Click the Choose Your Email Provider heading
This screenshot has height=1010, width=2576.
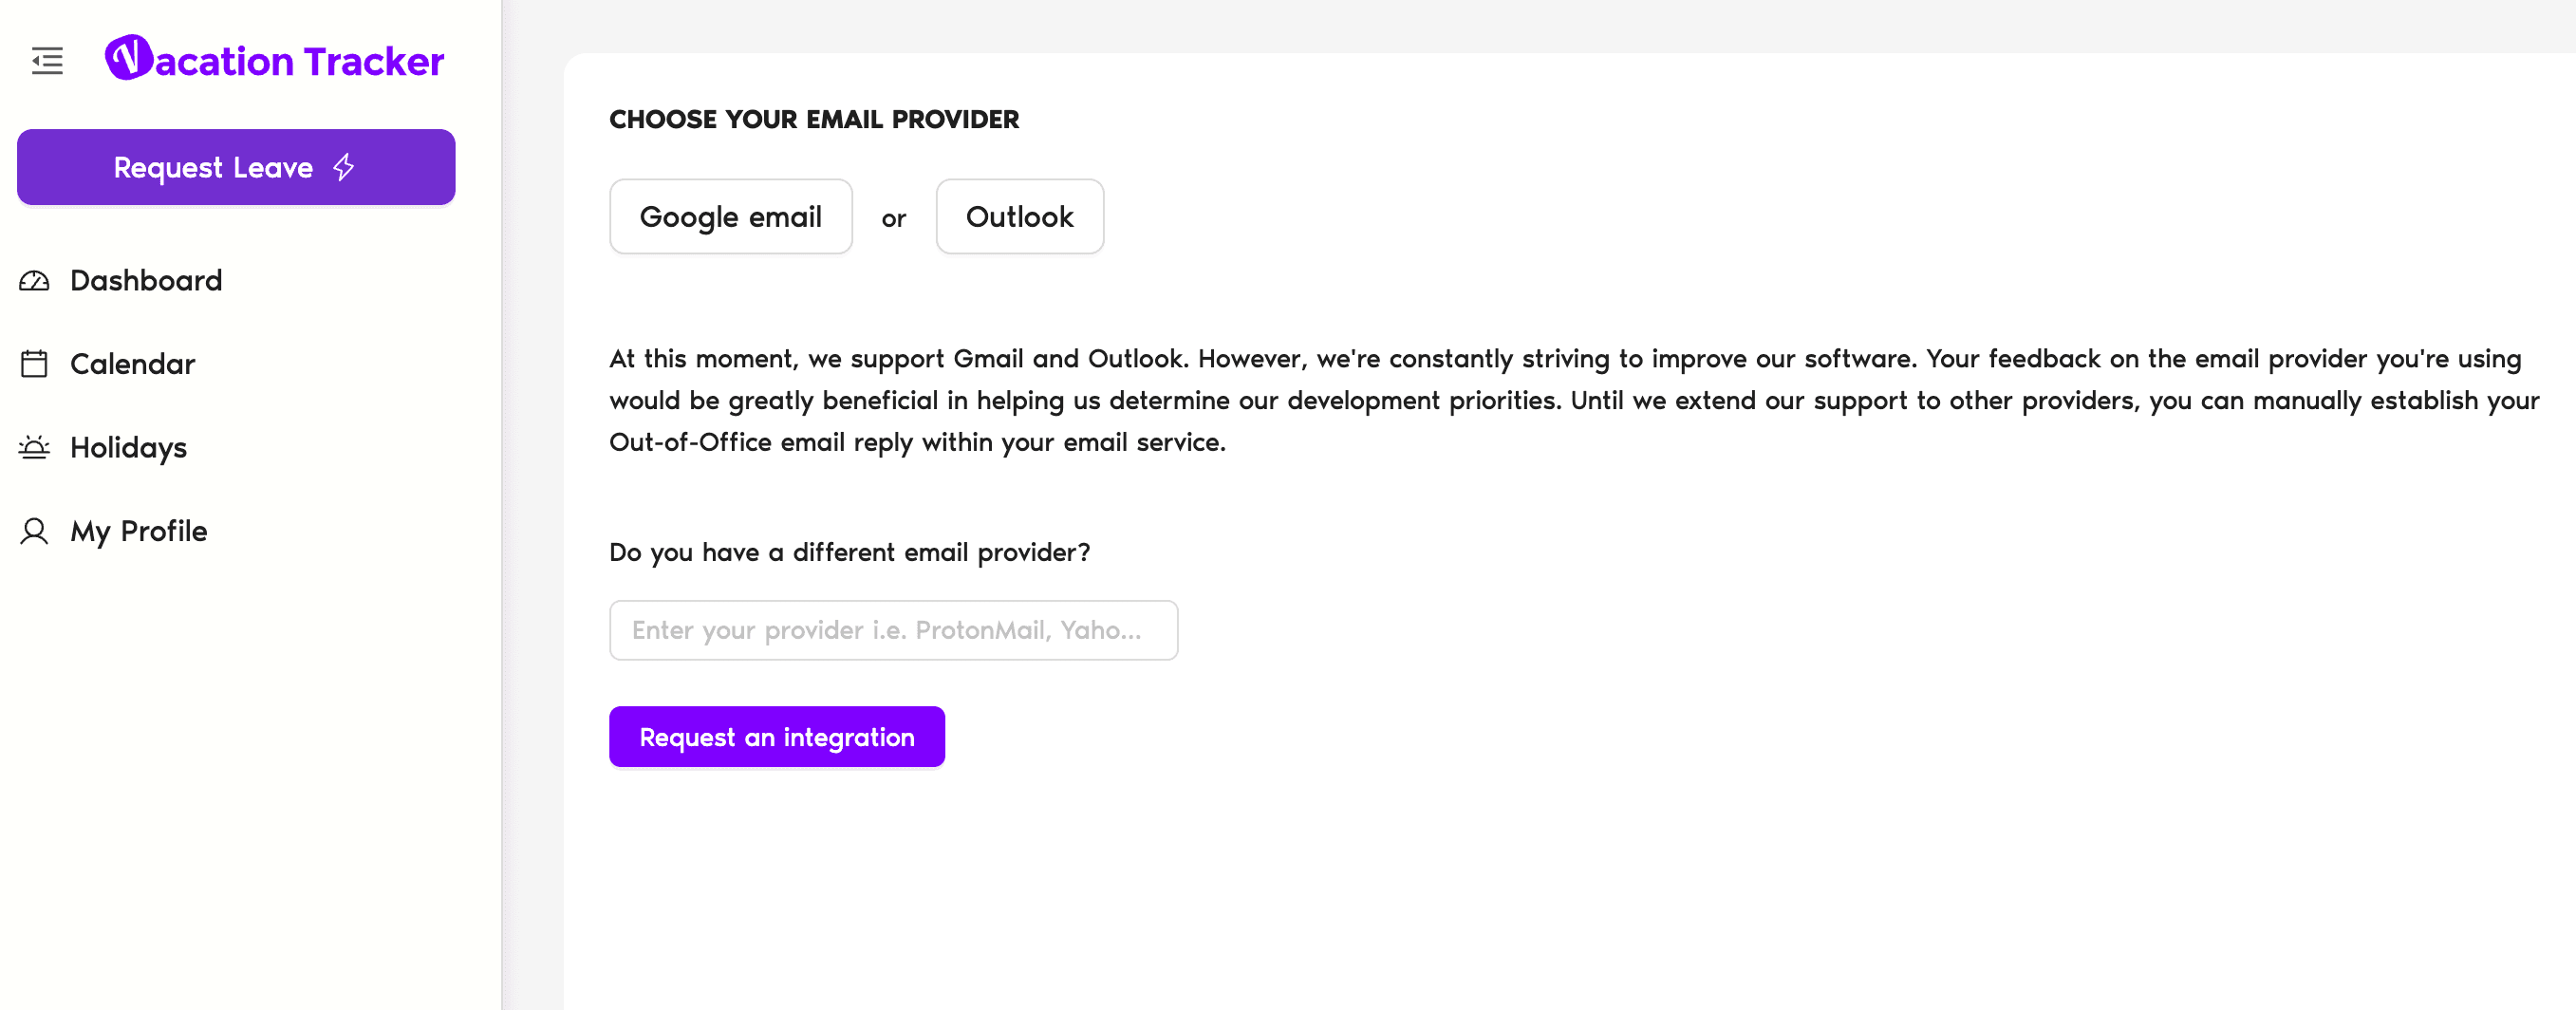click(x=813, y=120)
